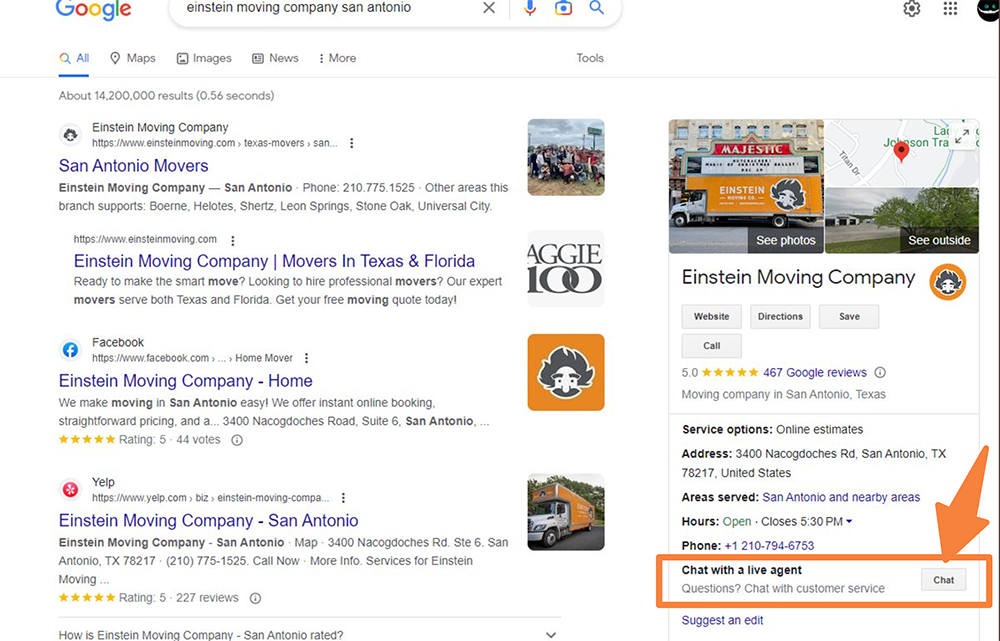Start voice search with the microphone icon
Image resolution: width=1000 pixels, height=641 pixels.
point(530,8)
